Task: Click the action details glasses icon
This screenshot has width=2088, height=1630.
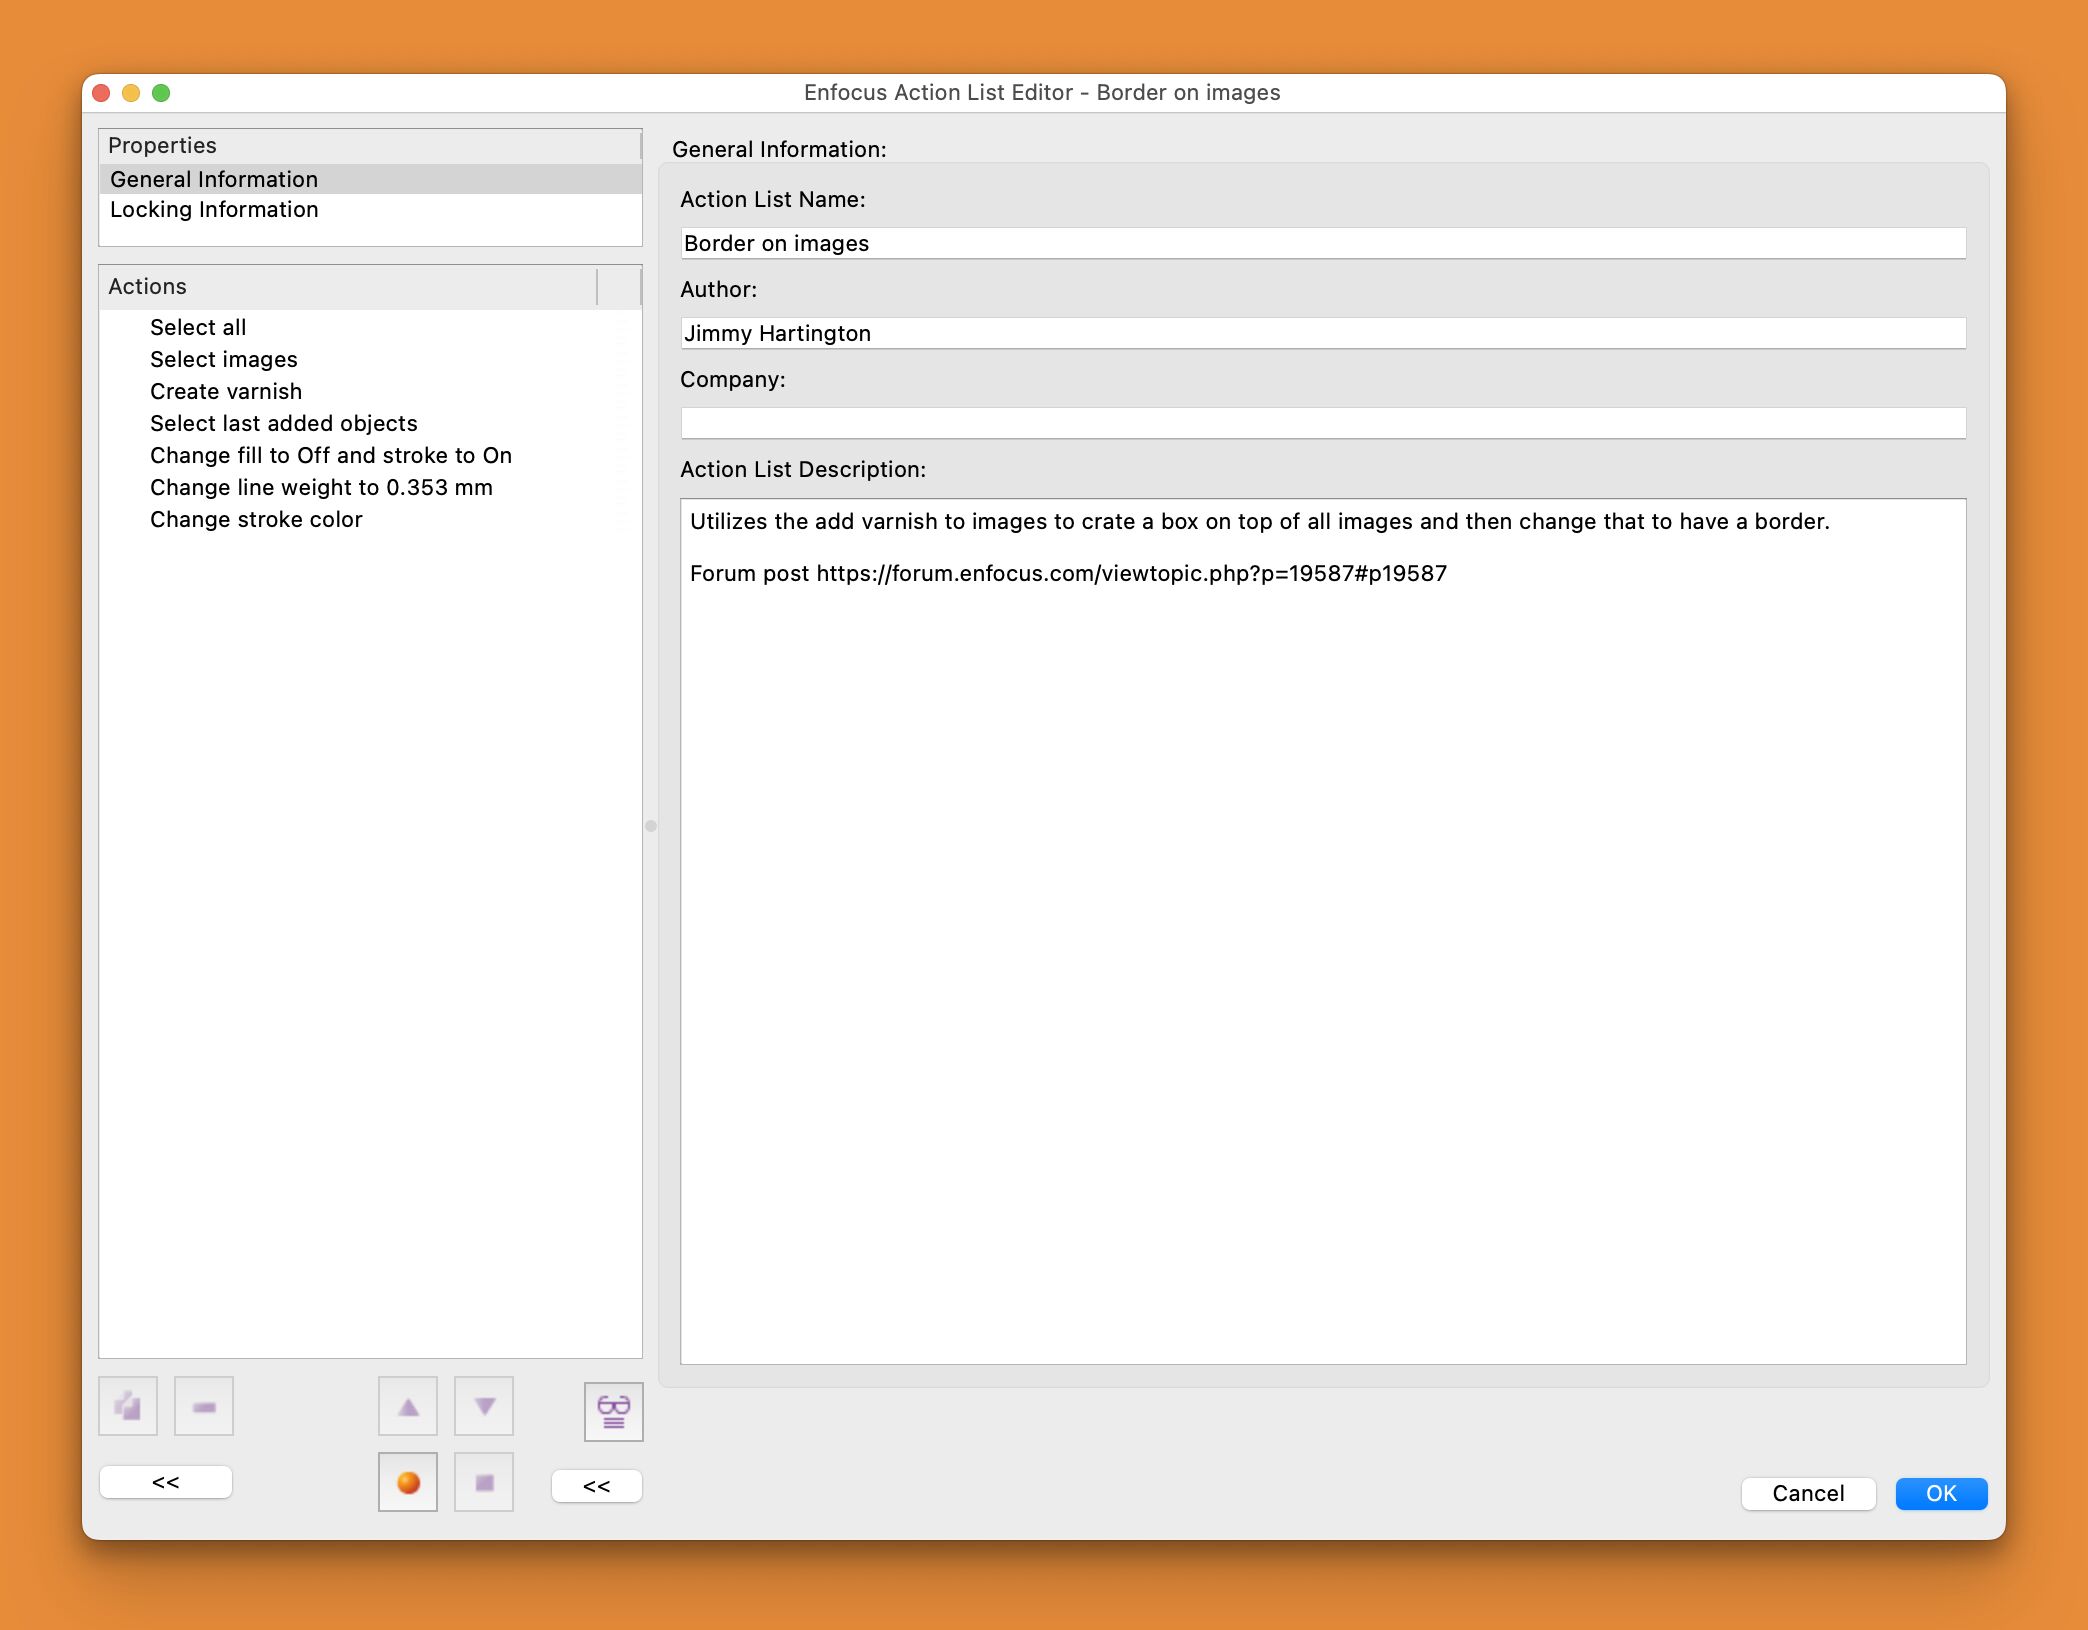Action: 612,1412
